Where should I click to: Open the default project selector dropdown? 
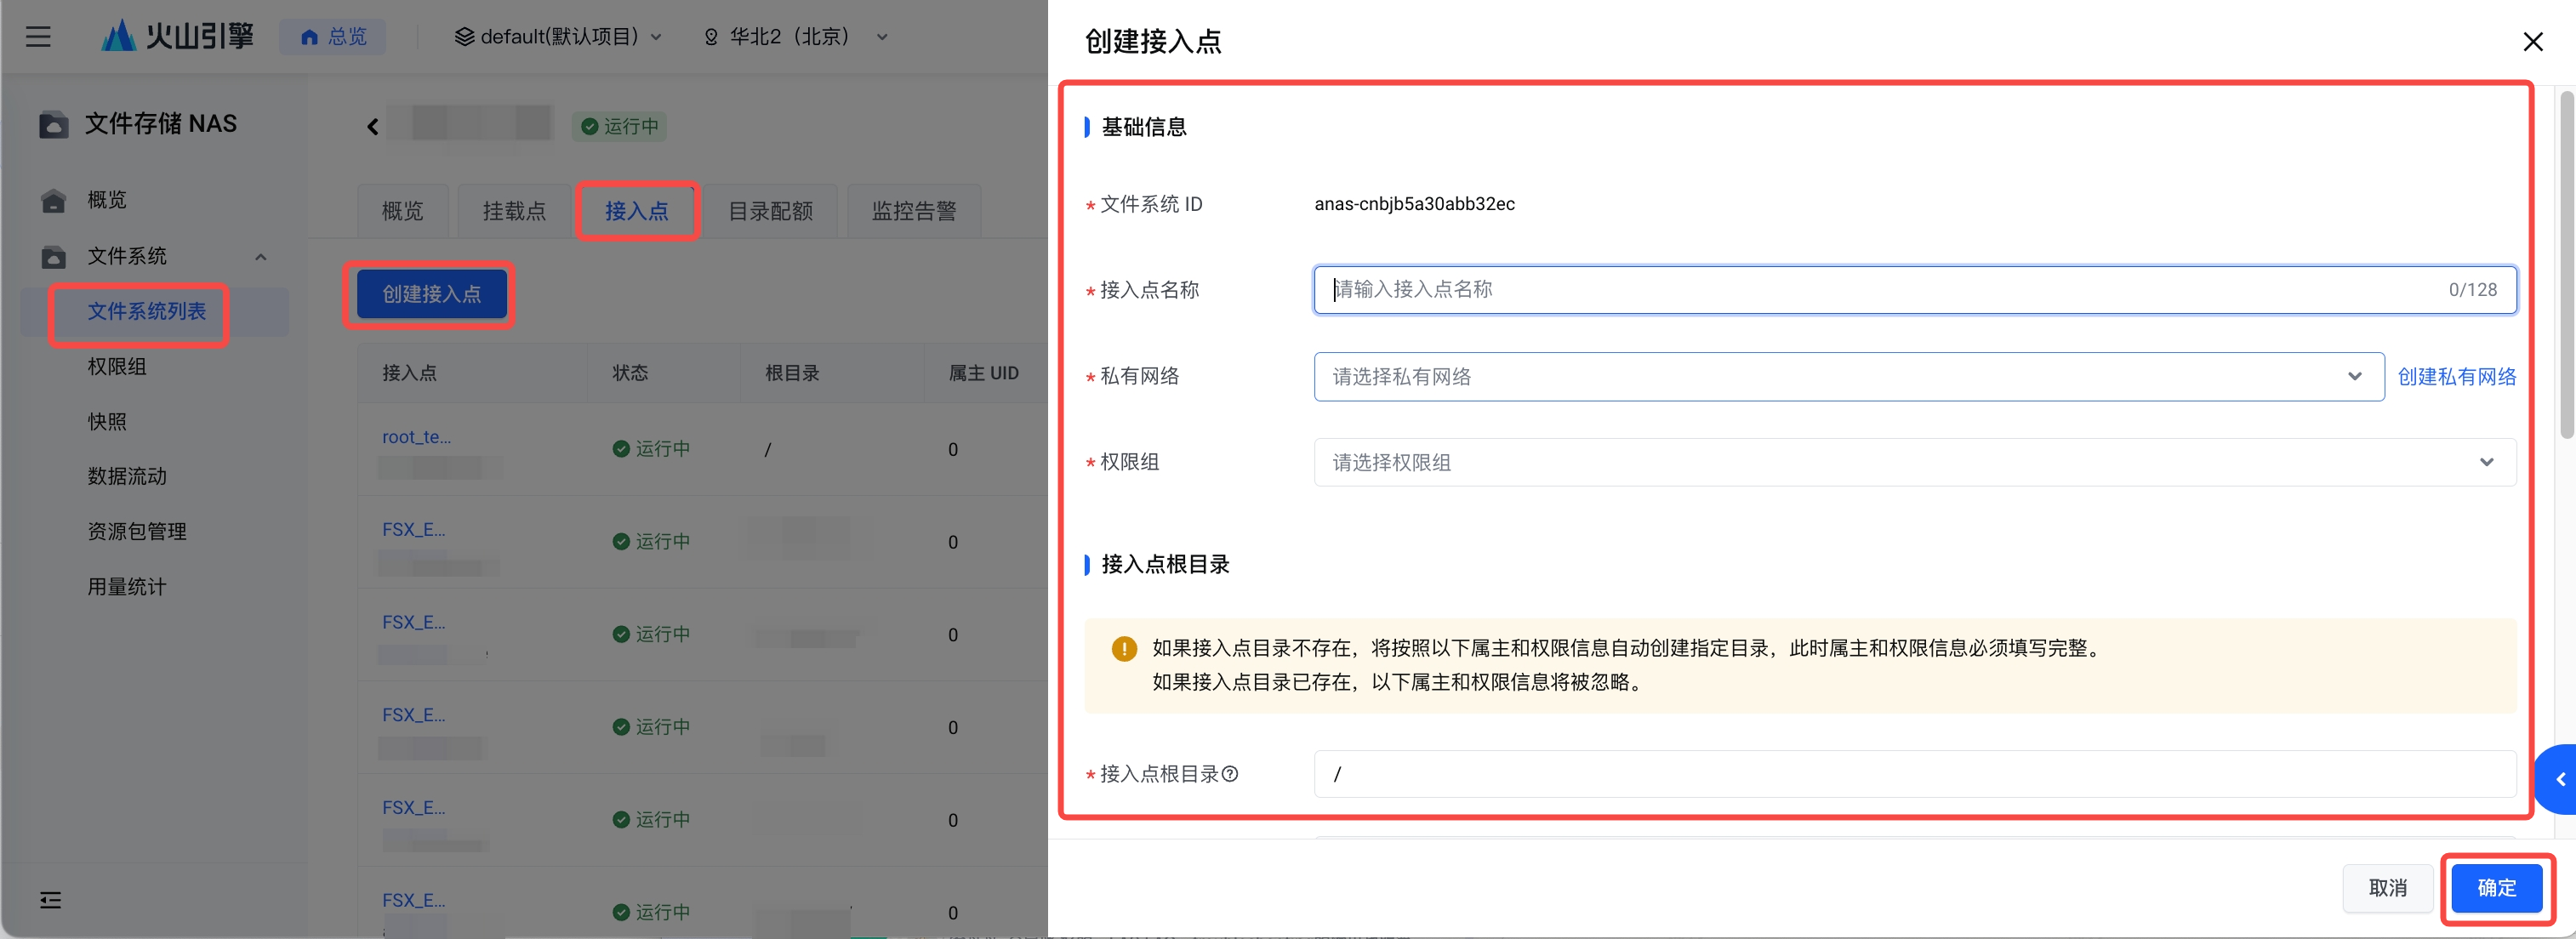click(x=558, y=37)
